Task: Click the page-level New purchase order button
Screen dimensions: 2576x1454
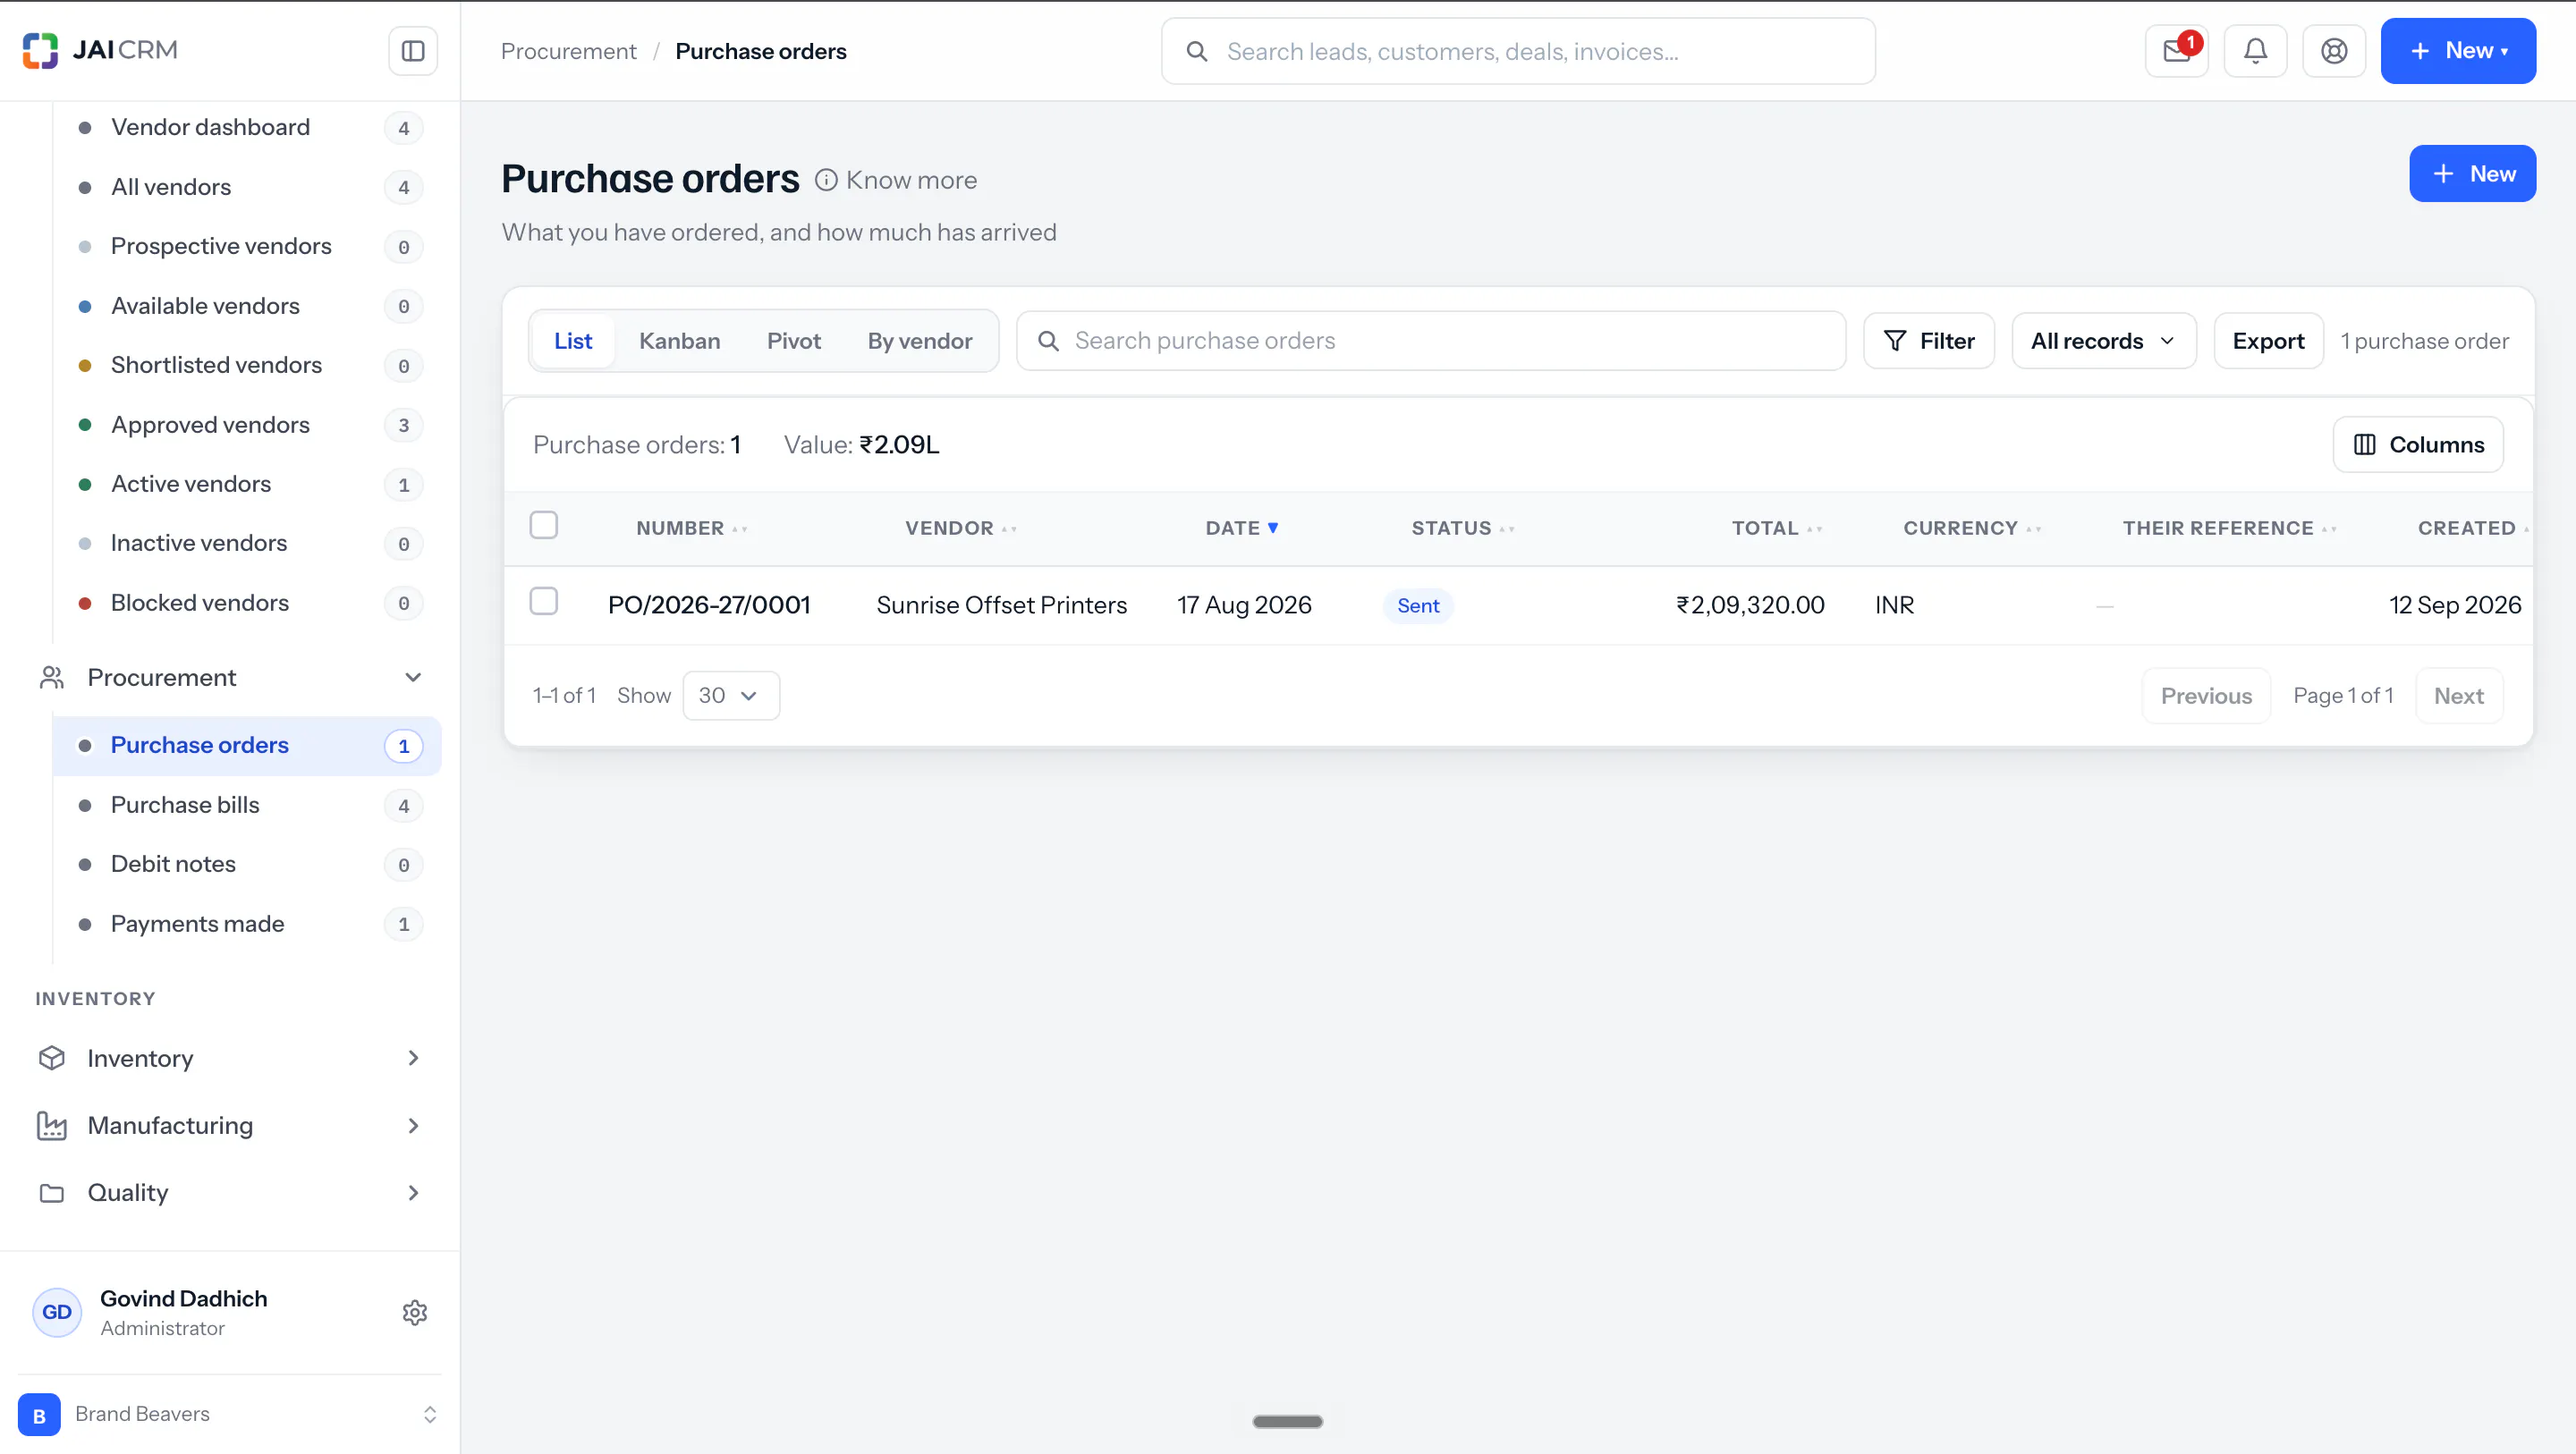Action: [x=2472, y=174]
